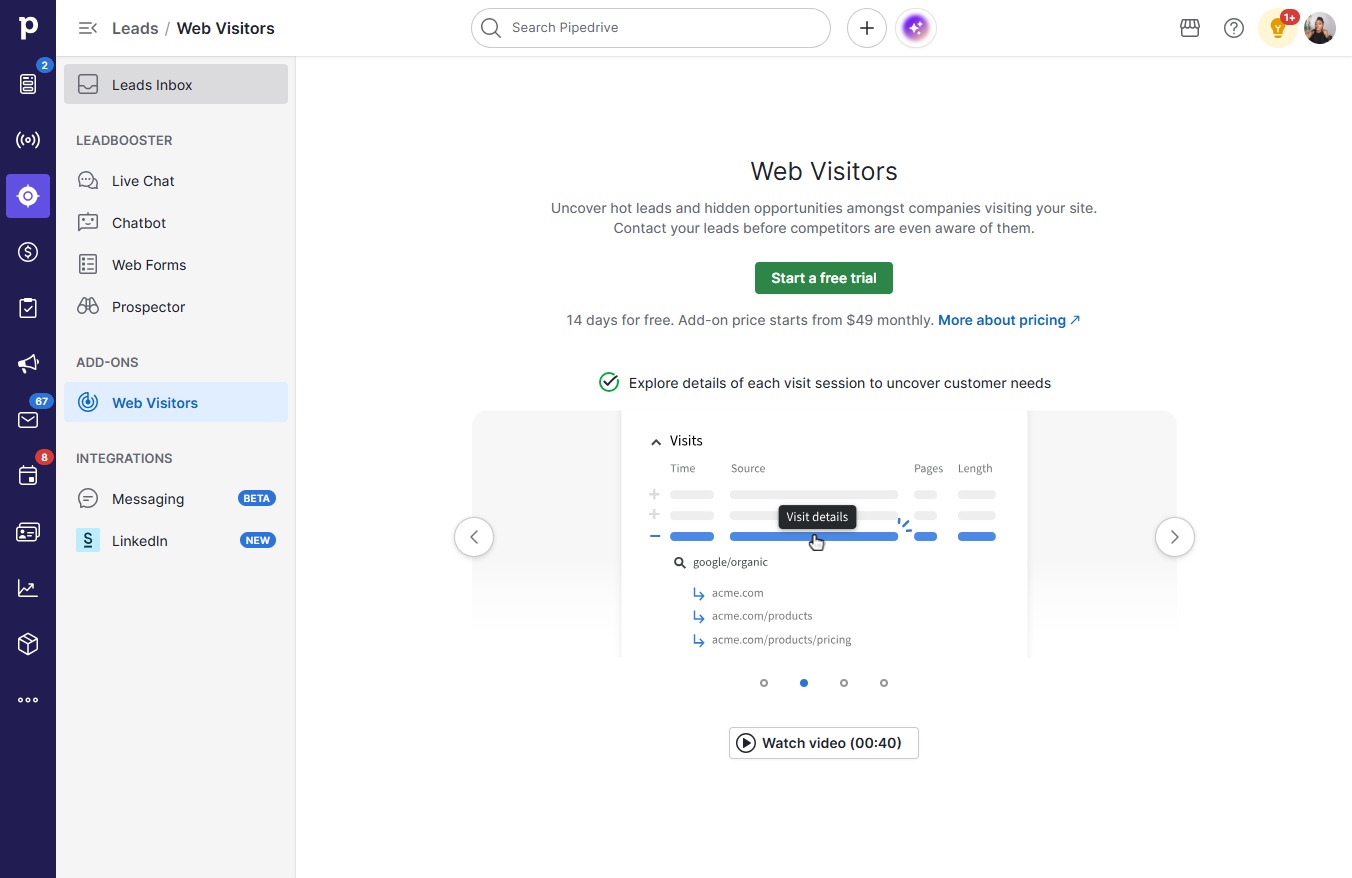1352x878 pixels.
Task: Click Start a free trial button
Action: coord(824,278)
